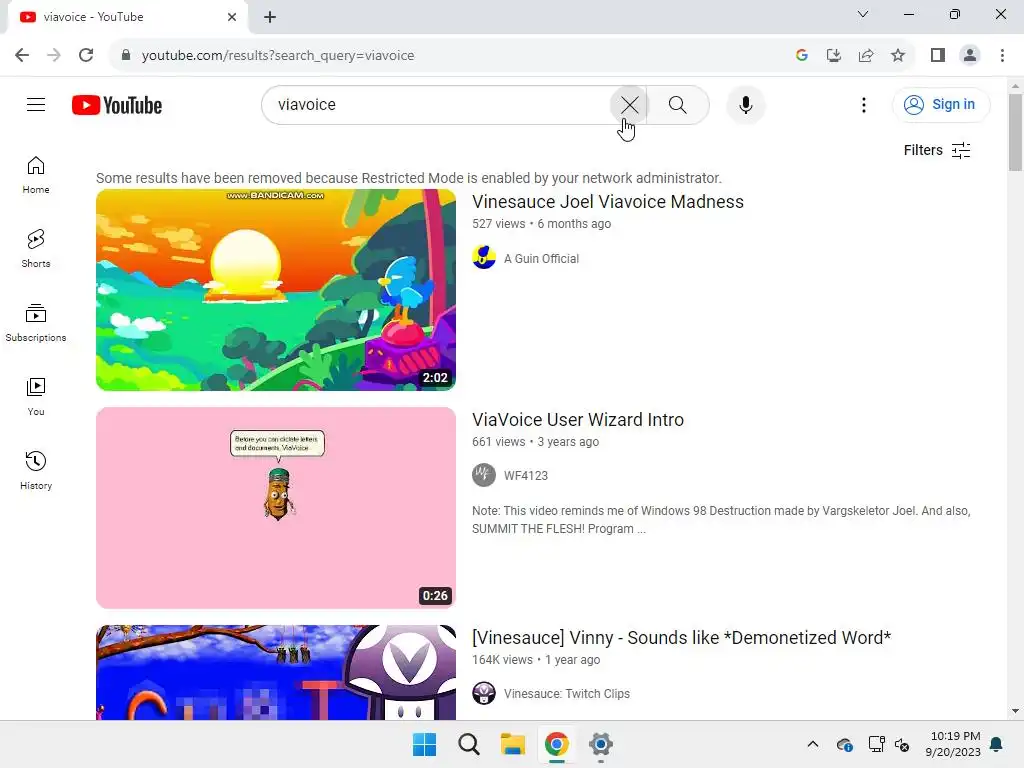Visit Vinesauce: Twitch Clips channel name

[567, 694]
